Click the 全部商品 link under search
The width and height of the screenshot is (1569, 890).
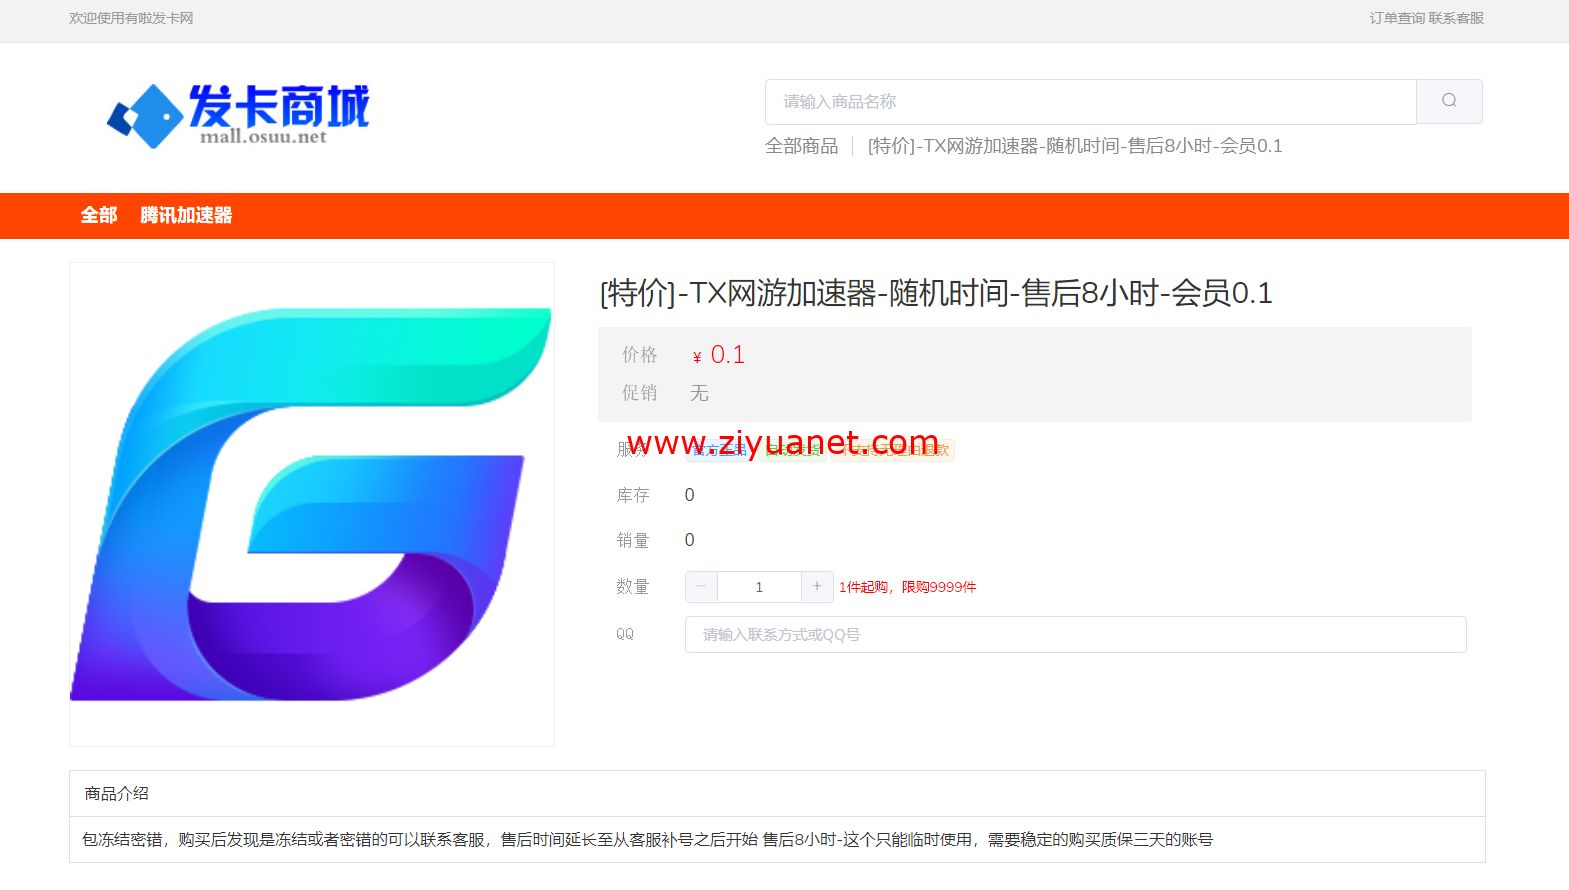point(801,146)
